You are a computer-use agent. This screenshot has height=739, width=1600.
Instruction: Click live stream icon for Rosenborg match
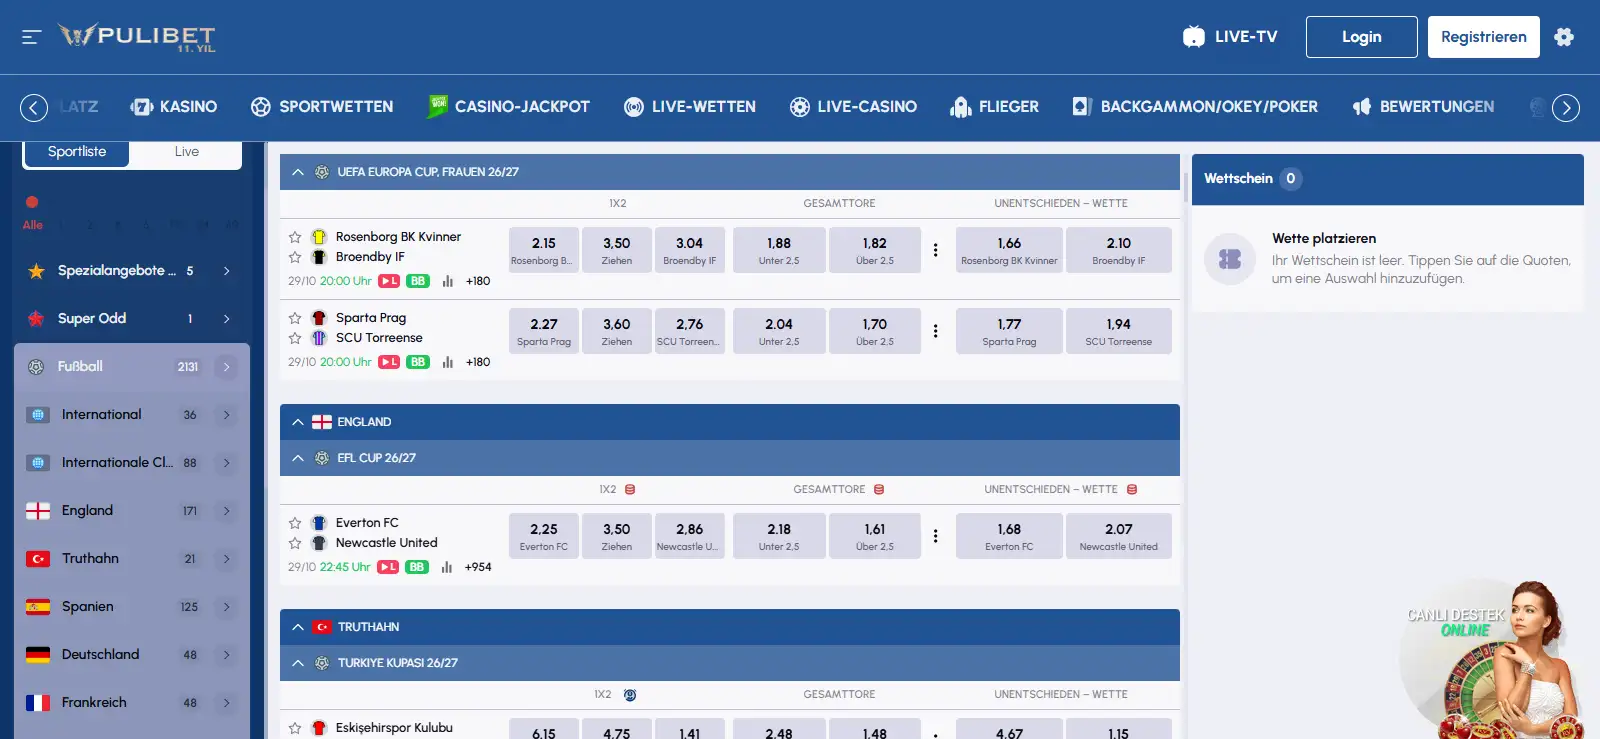pyautogui.click(x=389, y=281)
